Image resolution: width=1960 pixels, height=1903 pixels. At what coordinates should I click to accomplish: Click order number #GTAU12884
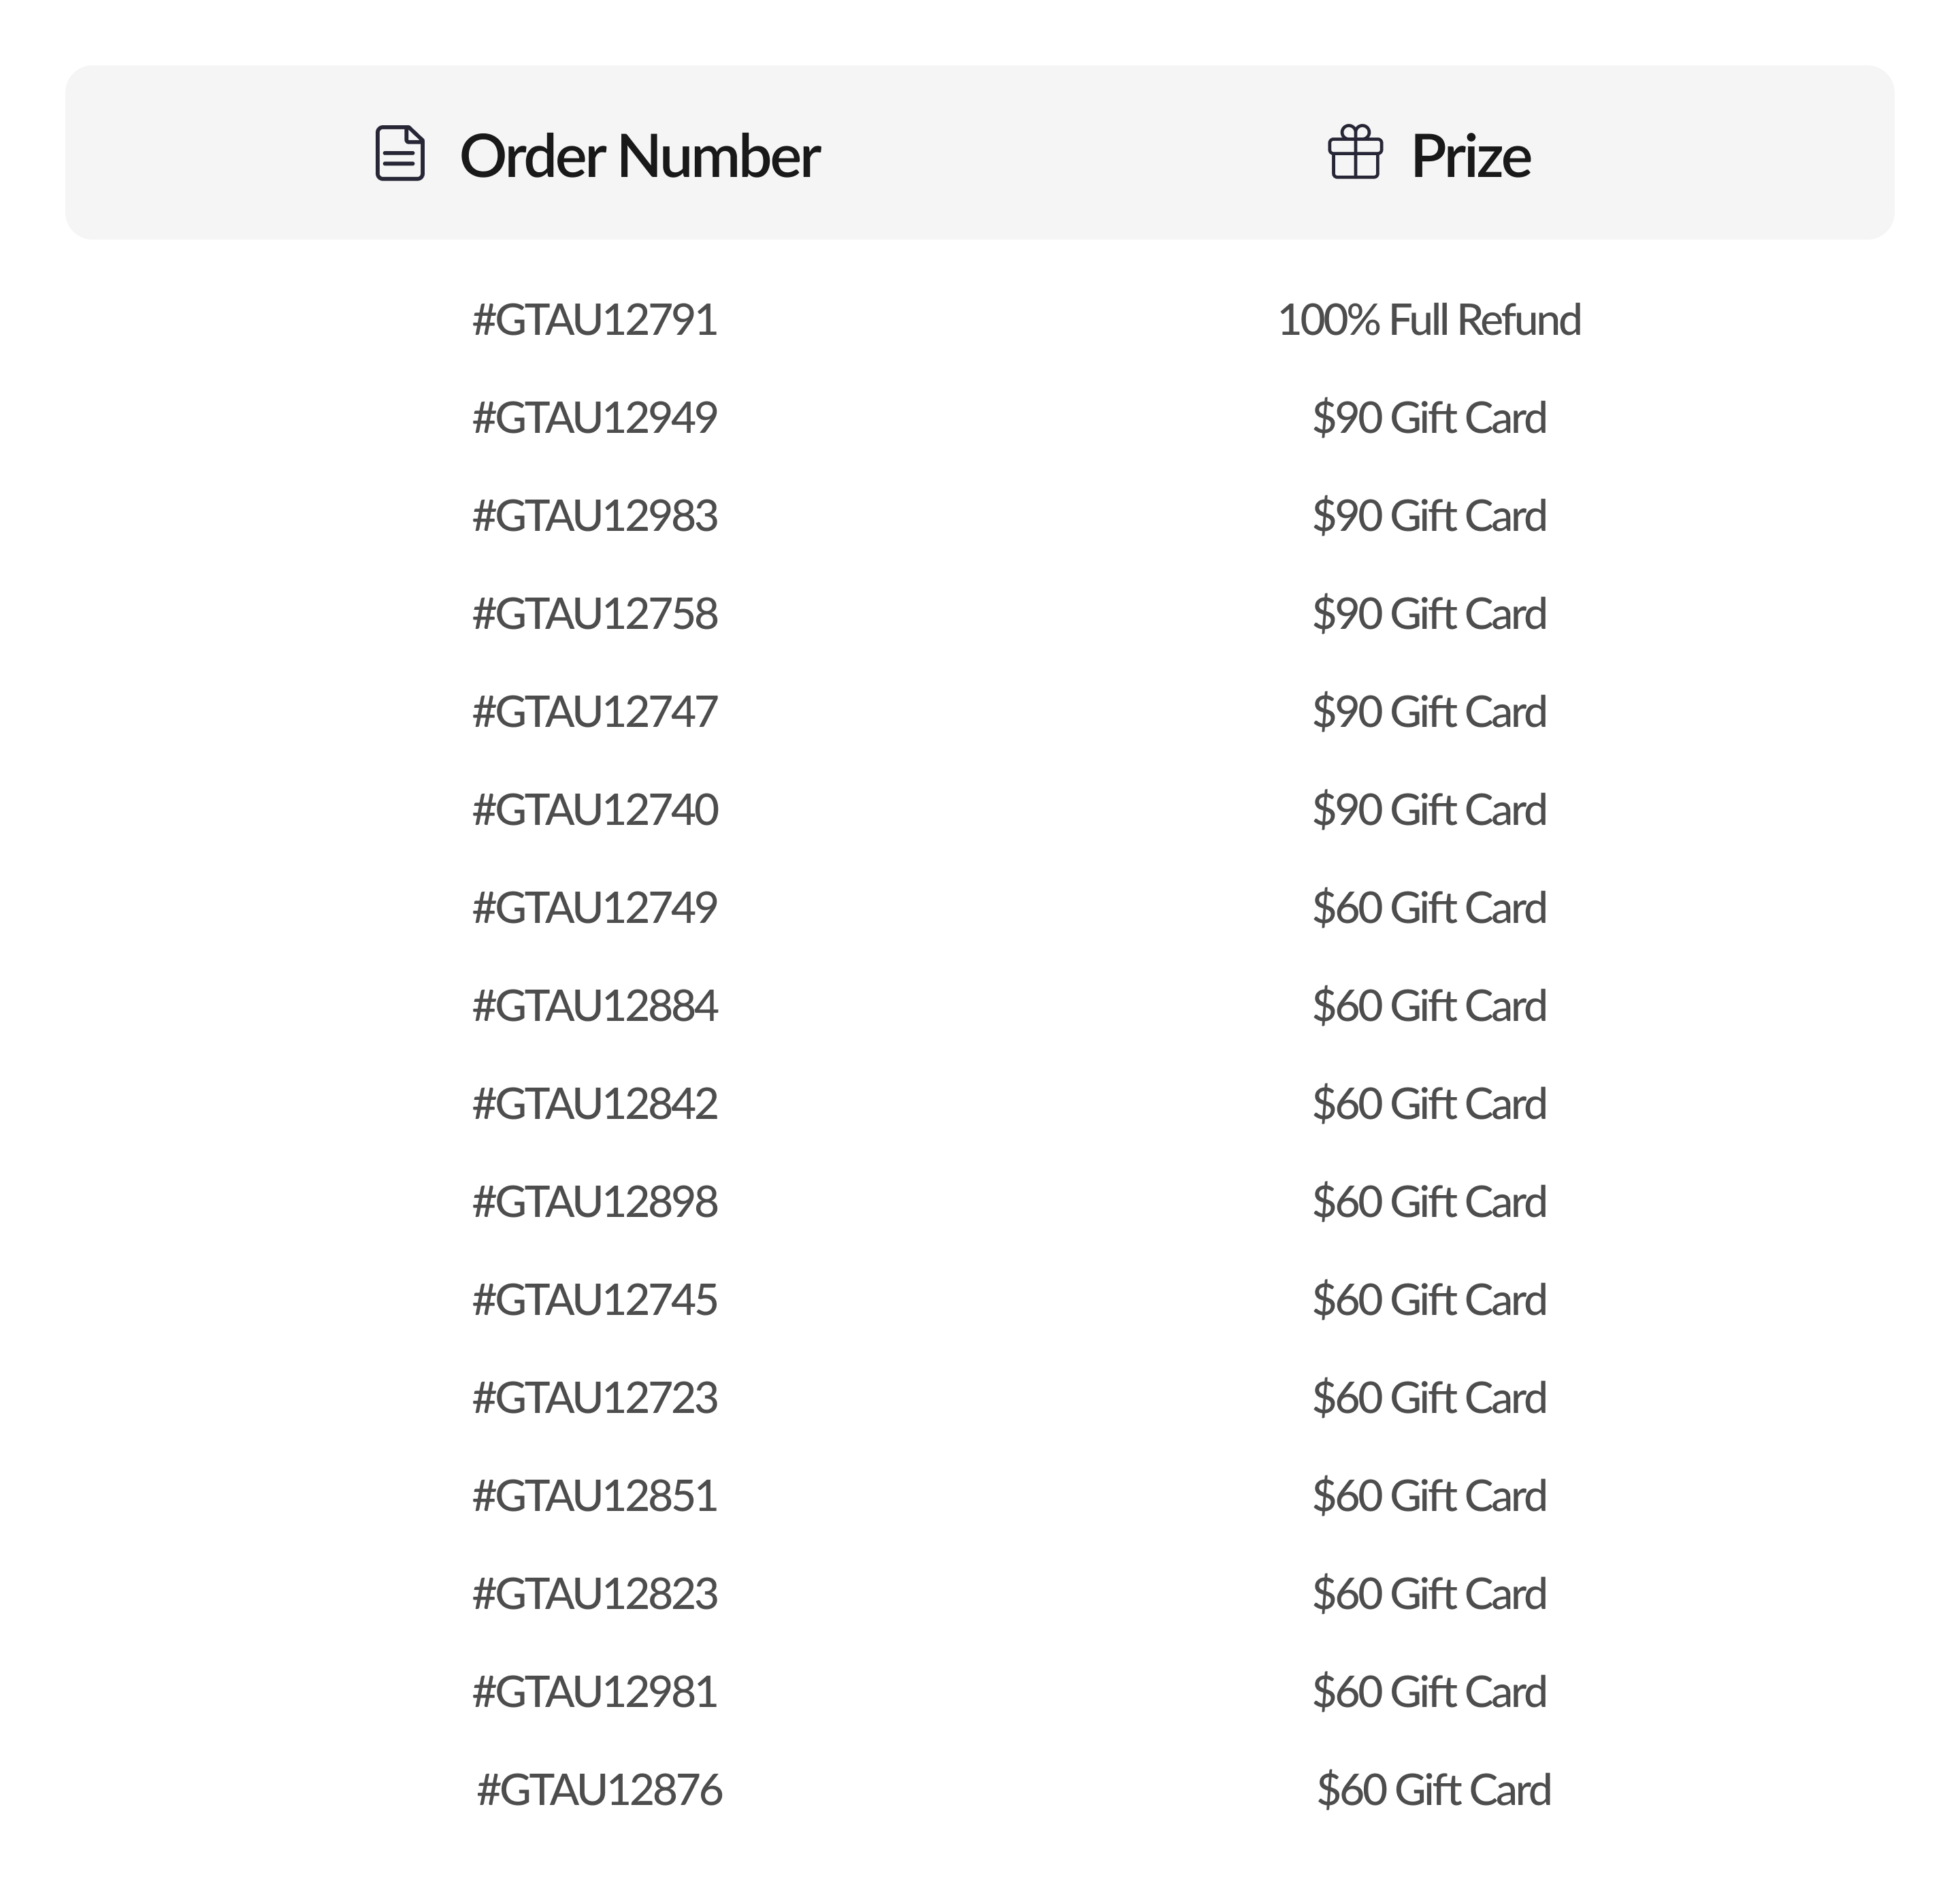(x=595, y=1006)
